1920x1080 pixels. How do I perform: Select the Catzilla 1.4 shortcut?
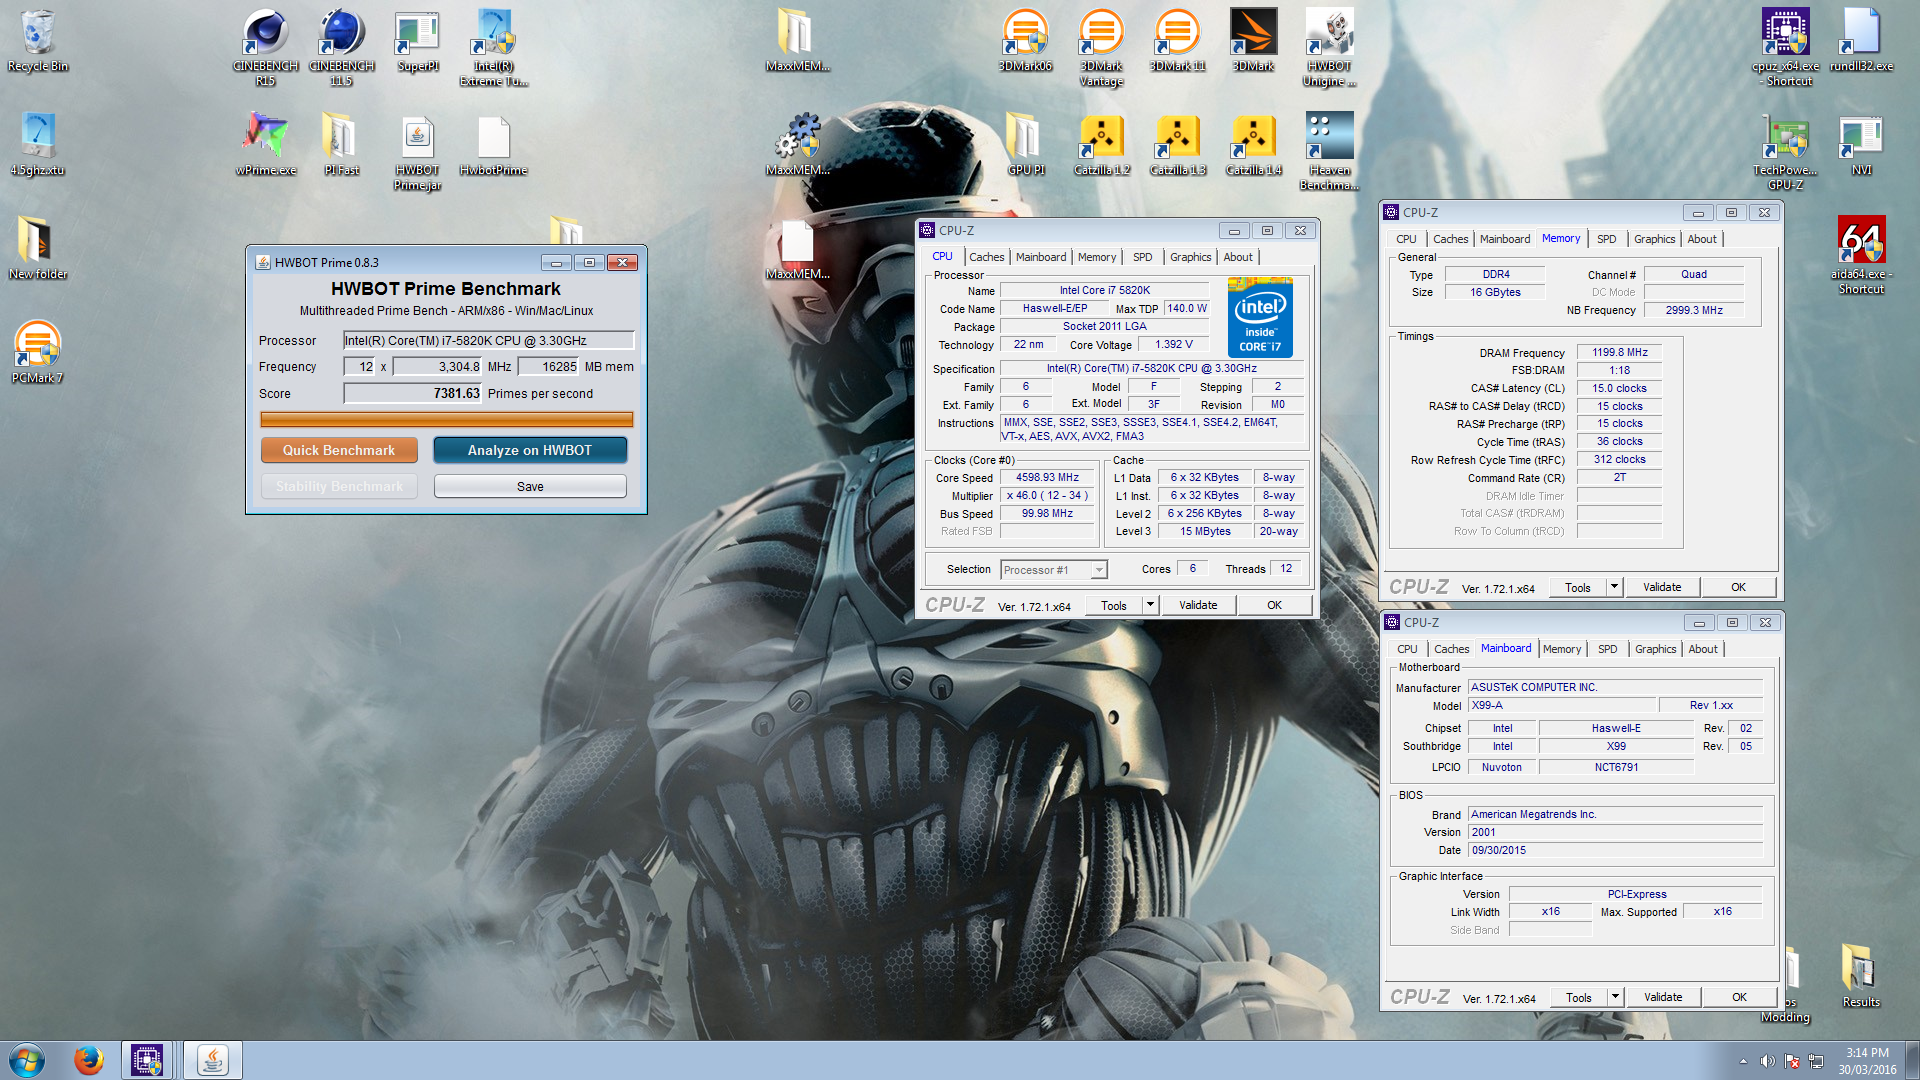[1253, 145]
